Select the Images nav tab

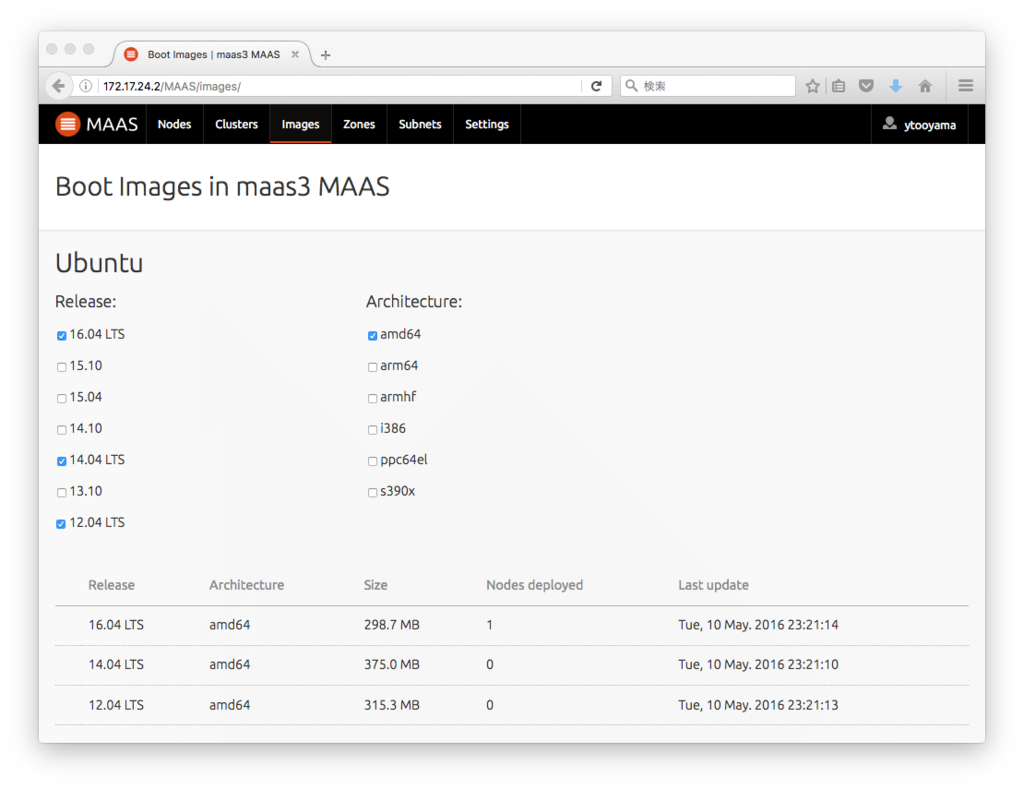tap(300, 124)
